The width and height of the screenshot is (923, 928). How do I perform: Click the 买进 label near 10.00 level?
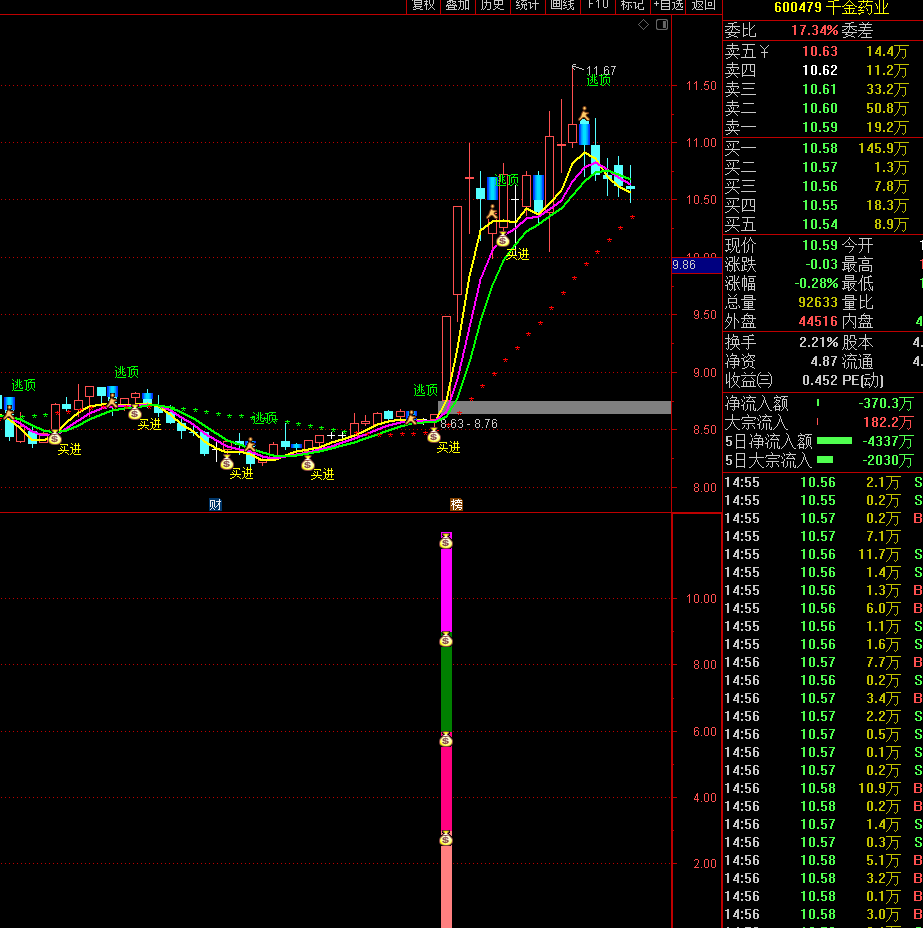(518, 254)
